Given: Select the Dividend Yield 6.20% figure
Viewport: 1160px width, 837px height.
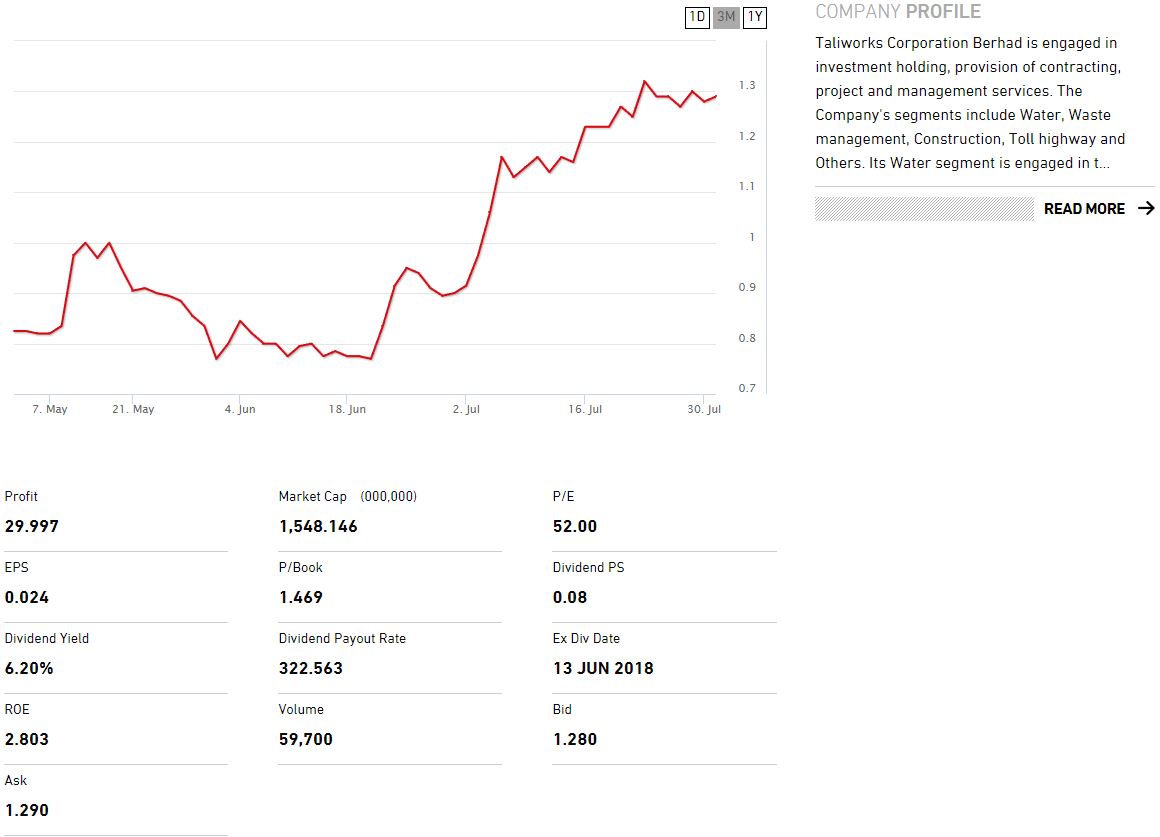Looking at the screenshot, I should pyautogui.click(x=29, y=669).
